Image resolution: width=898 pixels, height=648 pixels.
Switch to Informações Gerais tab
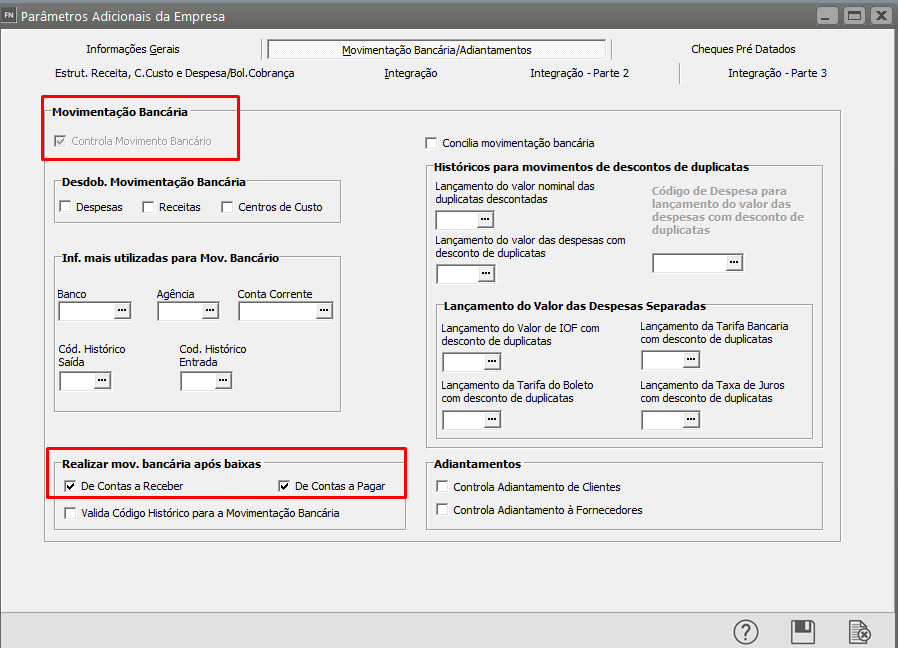point(133,49)
